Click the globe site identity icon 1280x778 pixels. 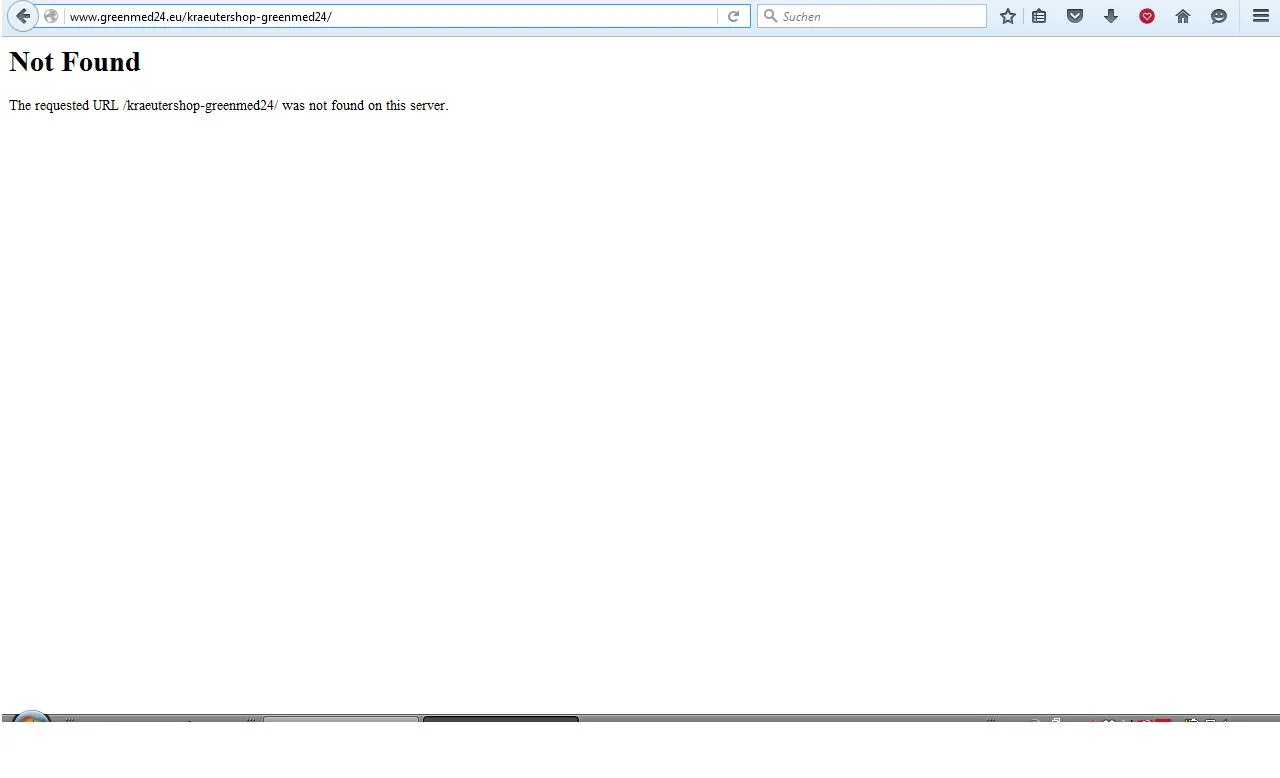tap(51, 16)
